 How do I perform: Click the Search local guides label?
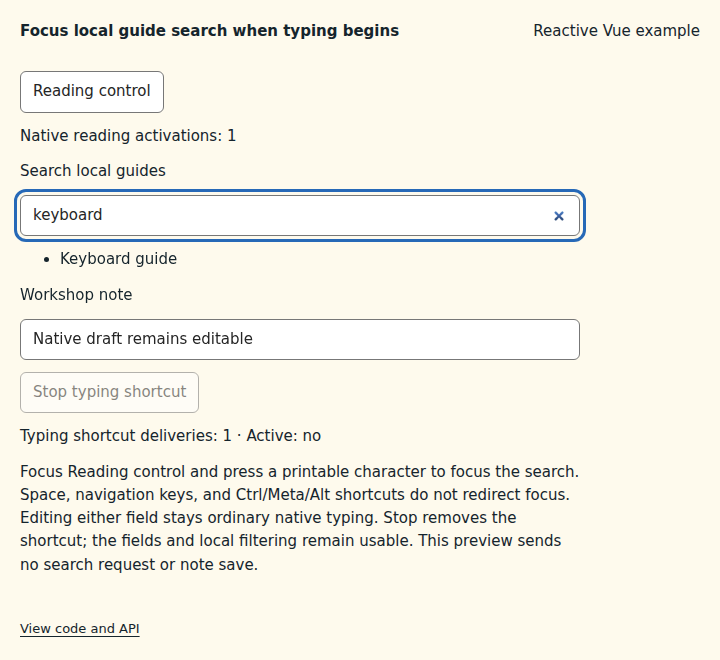93,170
